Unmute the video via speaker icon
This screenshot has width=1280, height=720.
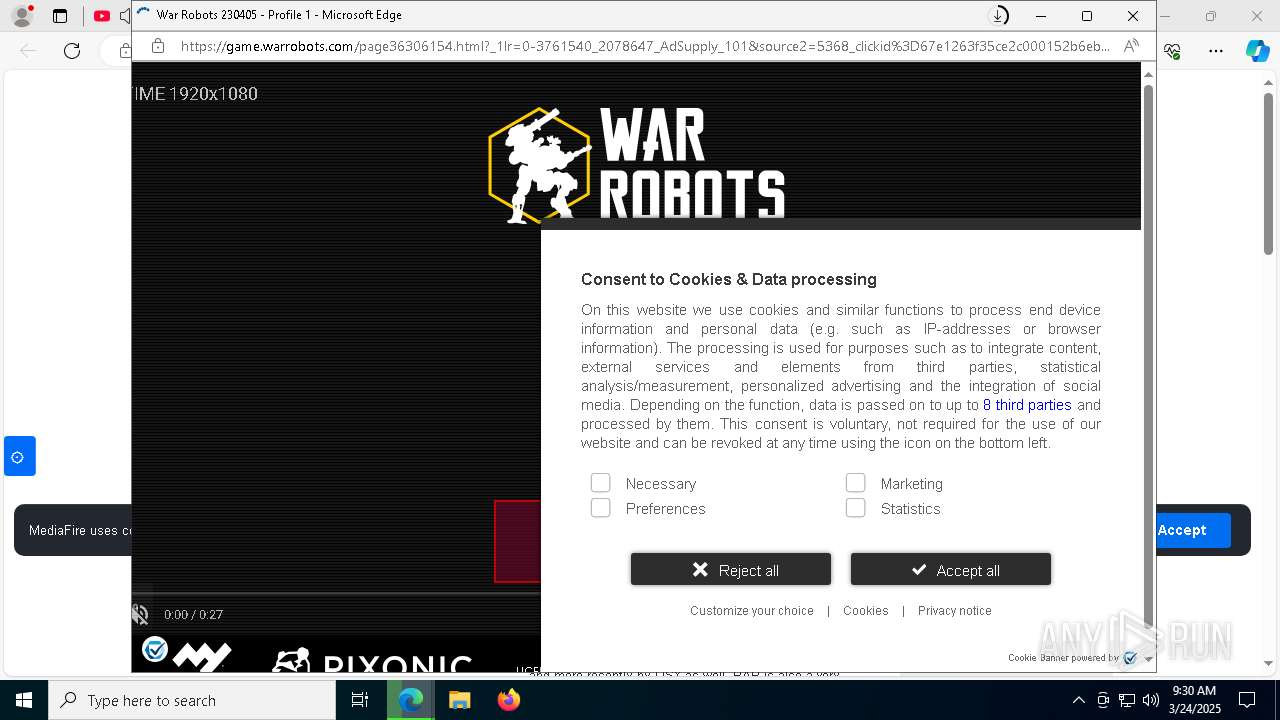(141, 615)
